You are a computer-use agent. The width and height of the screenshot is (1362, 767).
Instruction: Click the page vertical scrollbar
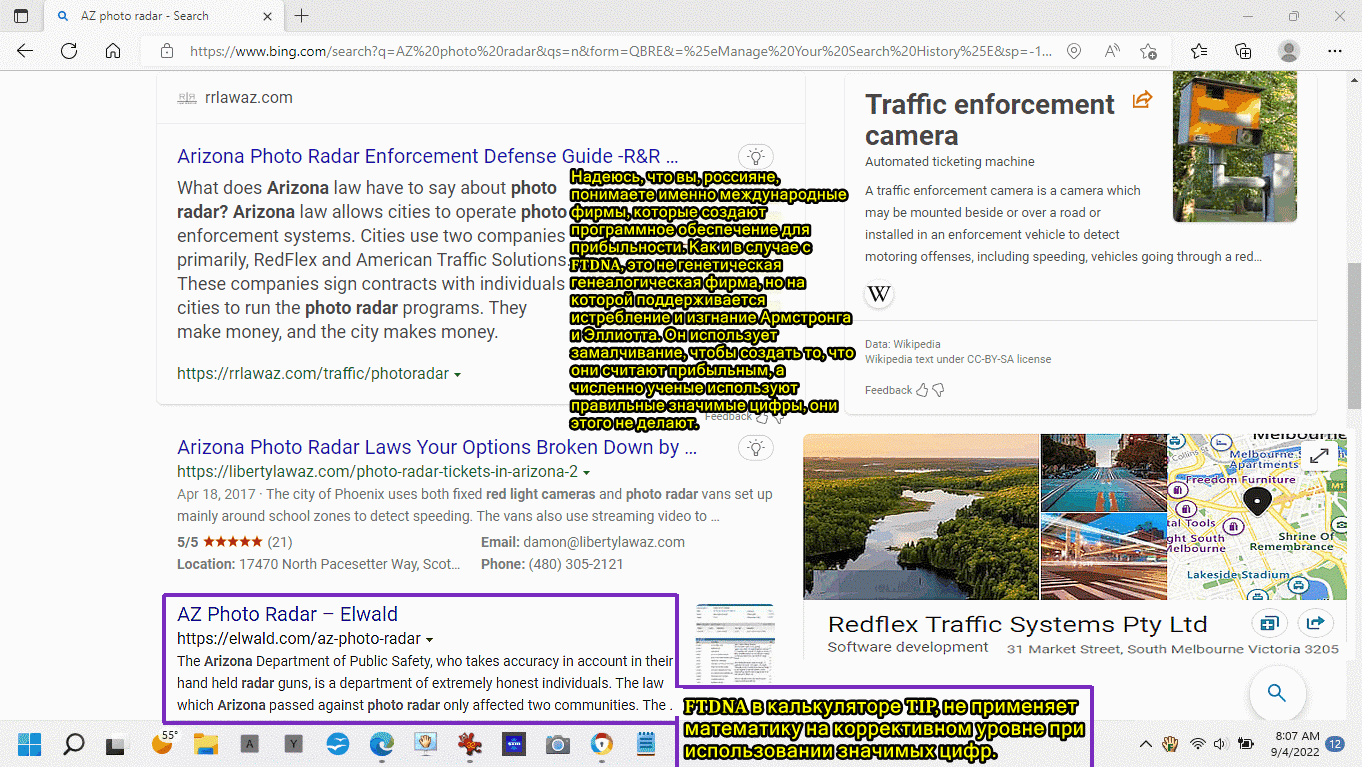1353,335
